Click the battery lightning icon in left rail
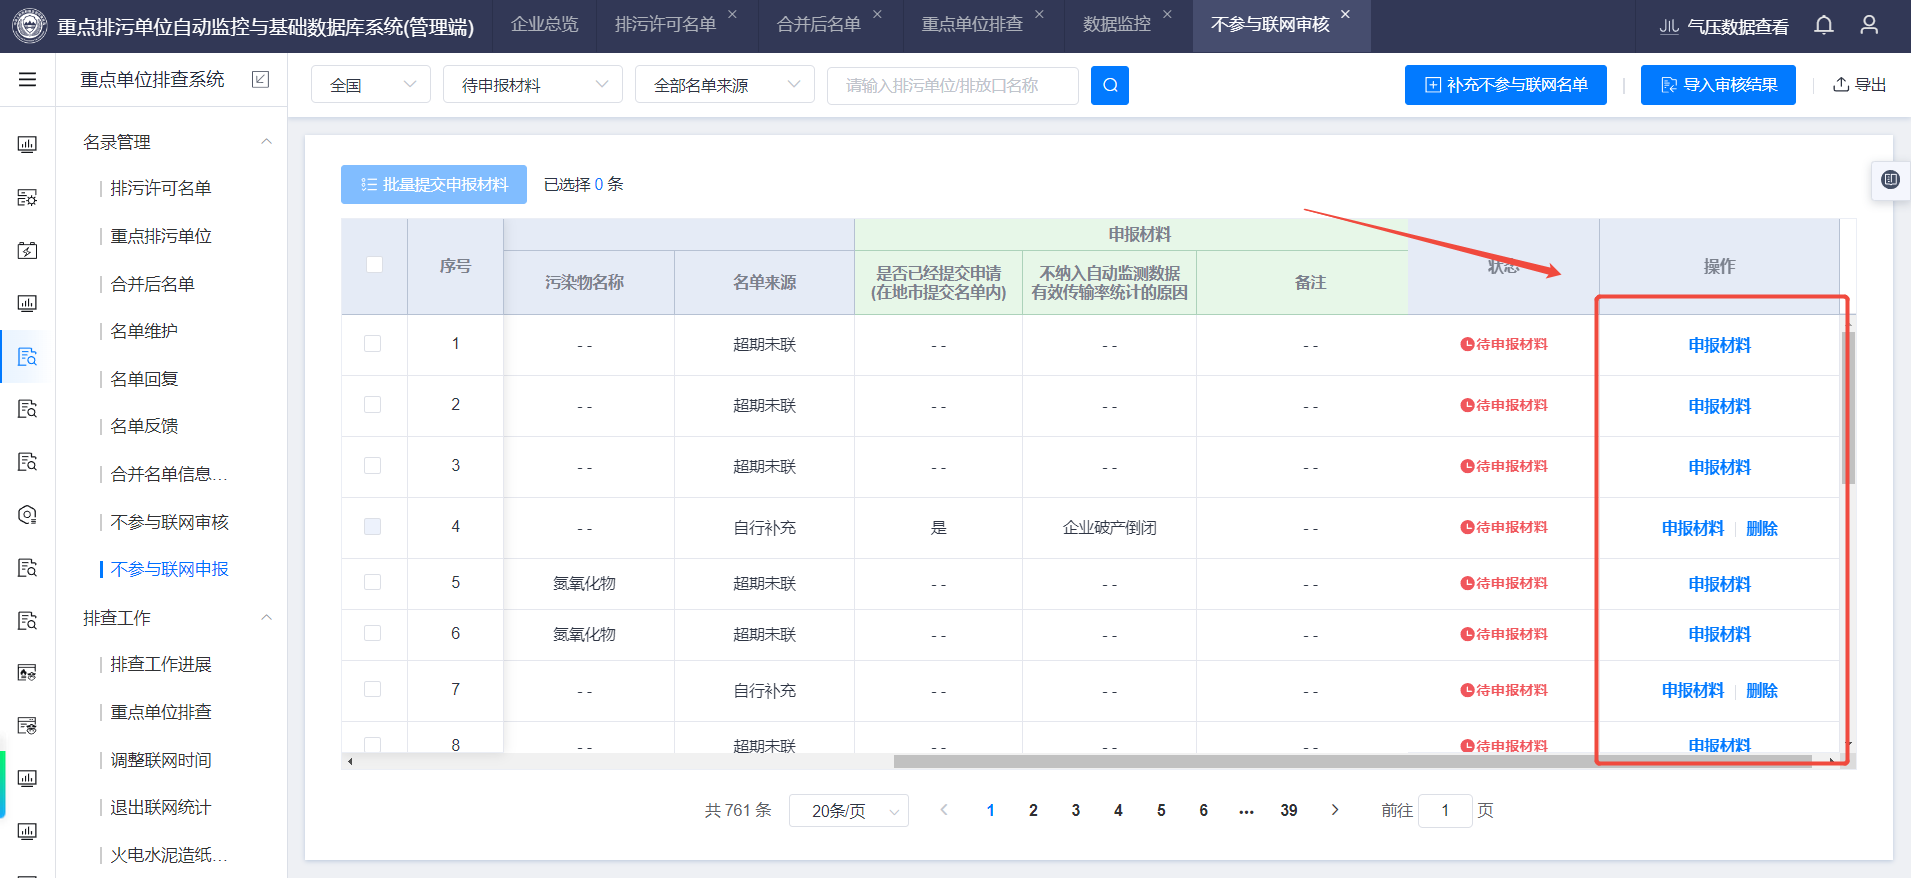The width and height of the screenshot is (1911, 878). pos(28,250)
